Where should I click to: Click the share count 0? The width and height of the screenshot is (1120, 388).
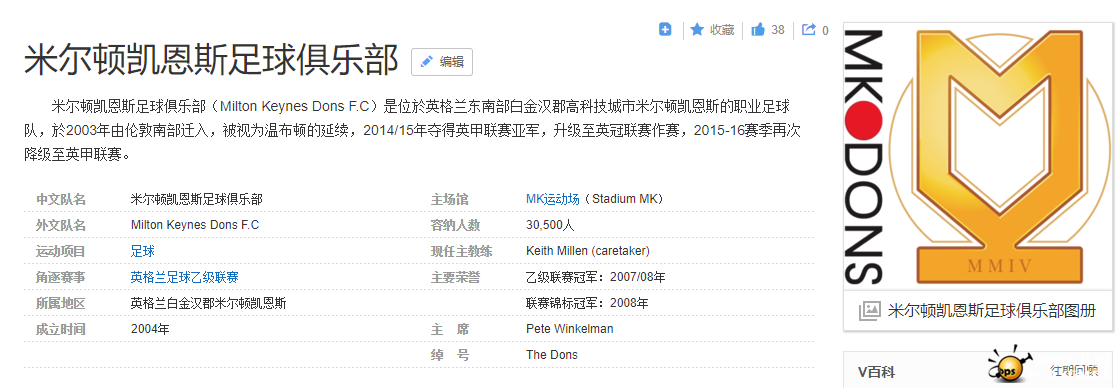(x=825, y=30)
